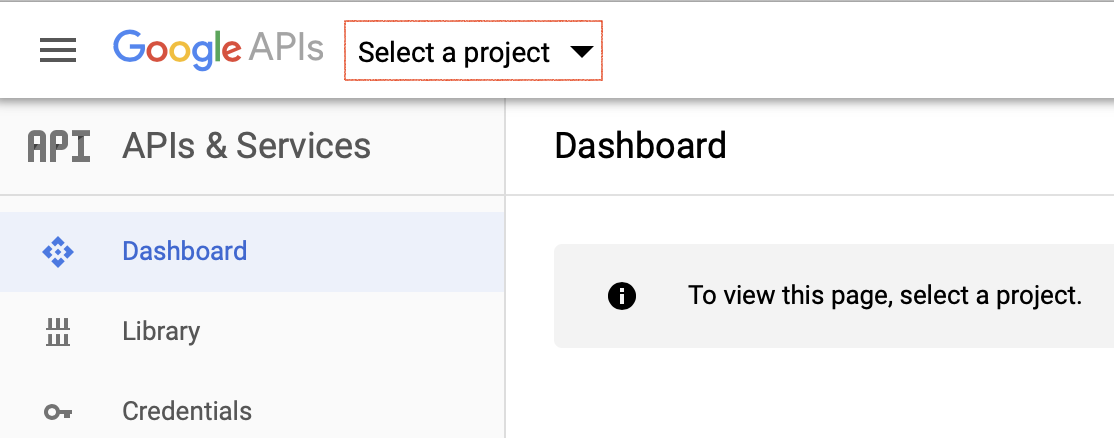Click the Credentials key icon

coord(58,412)
